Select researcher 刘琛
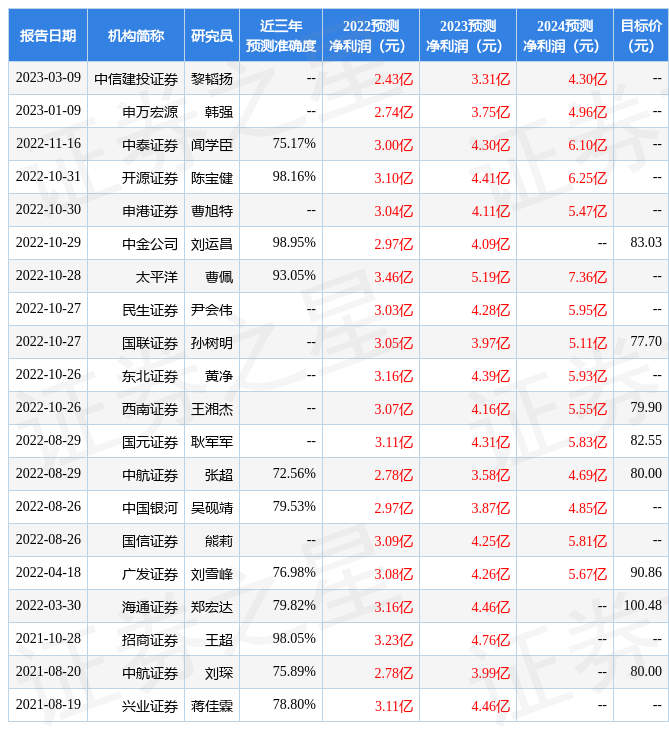 click(x=218, y=674)
